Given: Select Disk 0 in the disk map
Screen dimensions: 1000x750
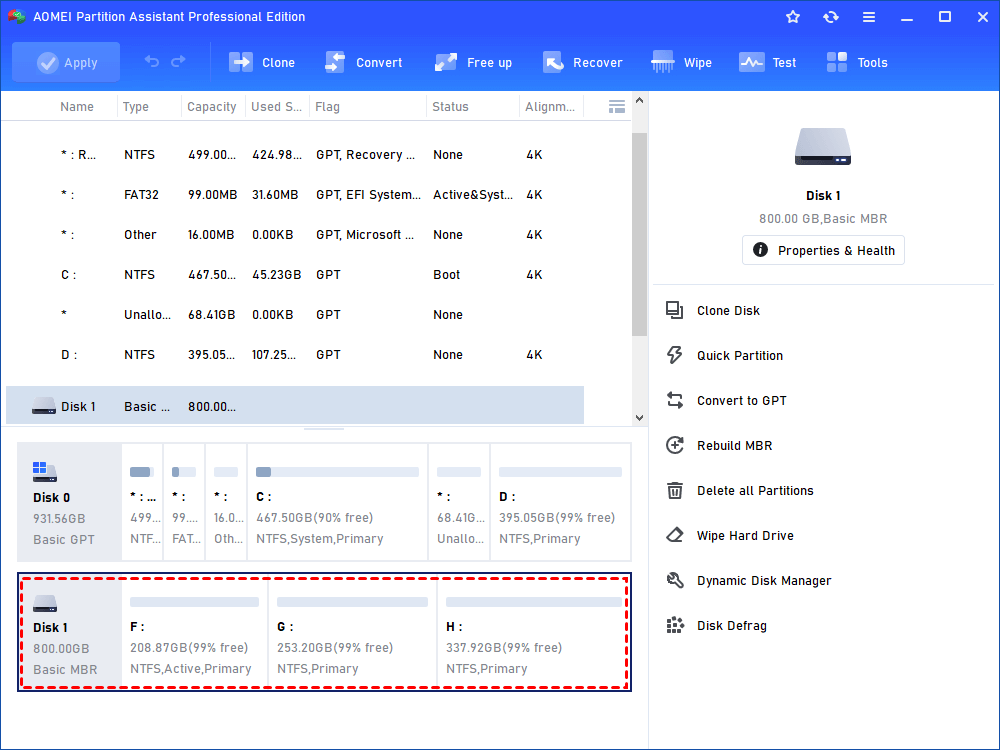Looking at the screenshot, I should pyautogui.click(x=70, y=503).
